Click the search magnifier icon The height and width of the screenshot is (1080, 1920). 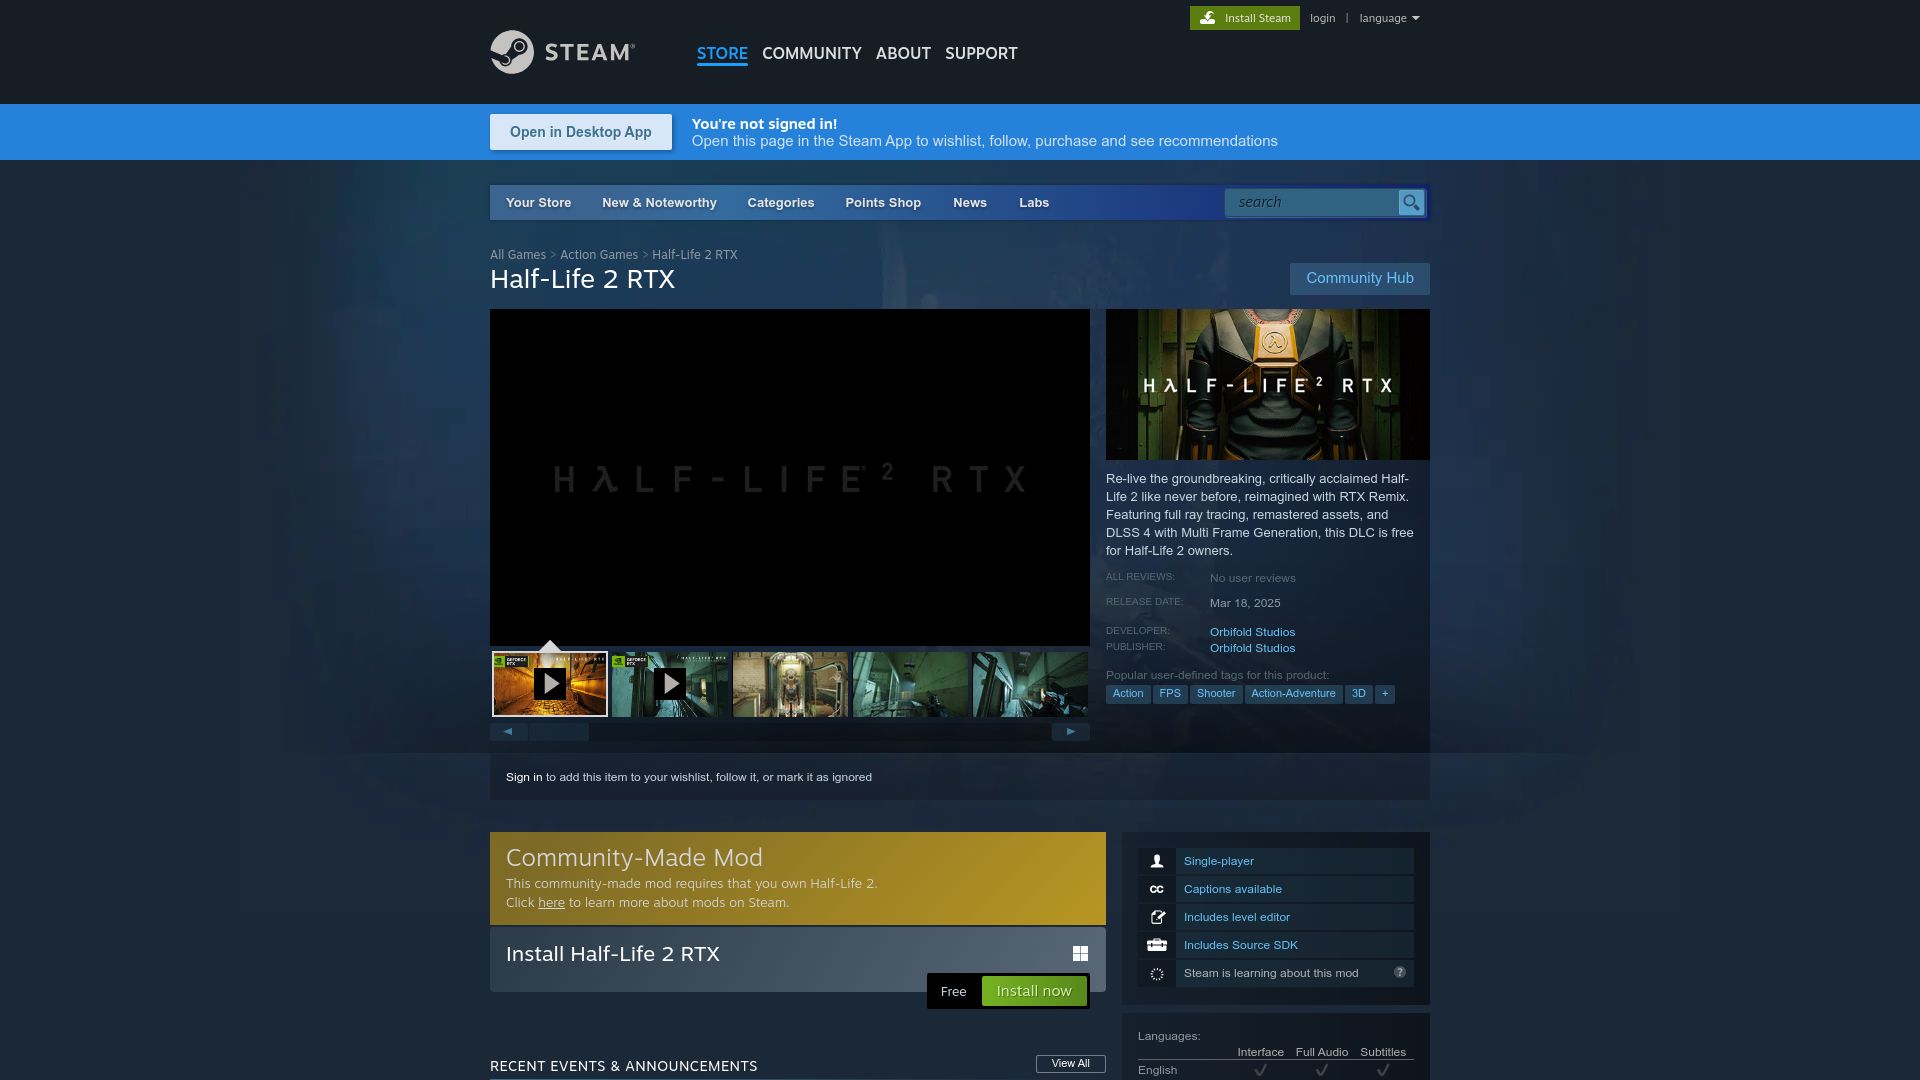click(1410, 202)
